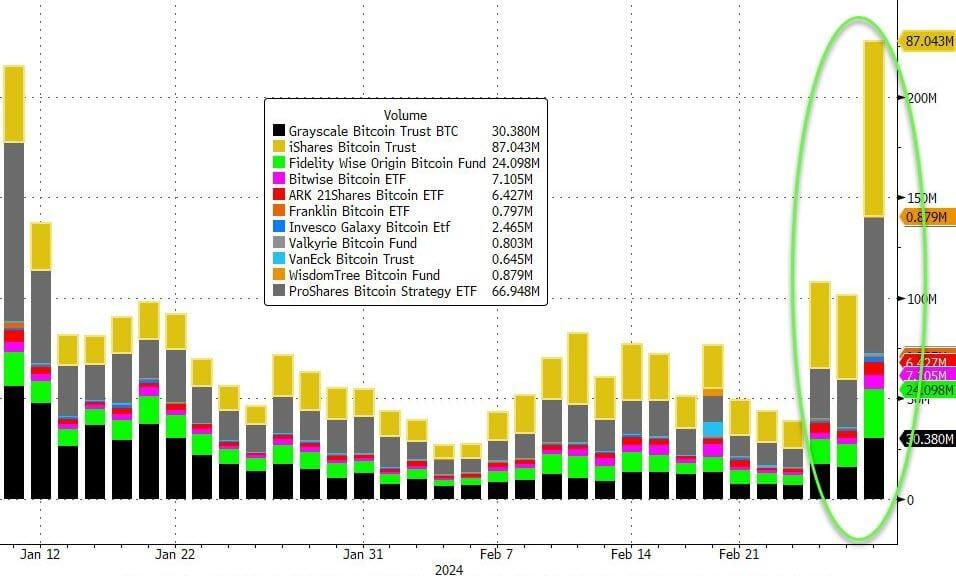The image size is (956, 576).
Task: Click the cyan VanEck Bitcoin Trust legend swatch
Action: (279, 258)
